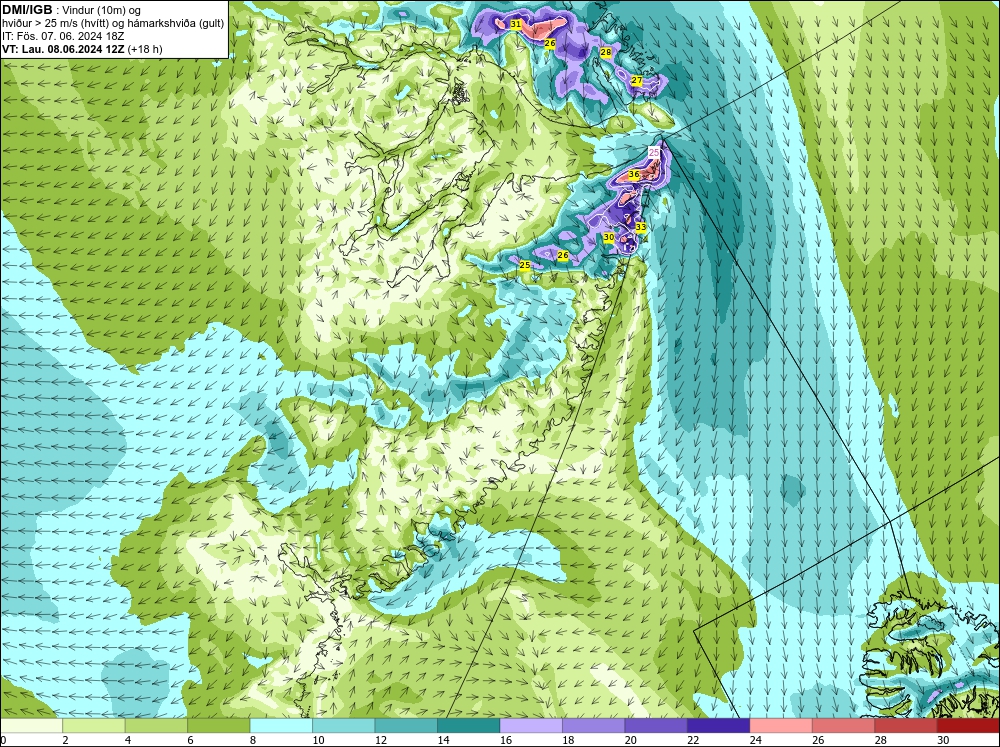The width and height of the screenshot is (1000, 747).
Task: Click the '10' tick on the color scale
Action: [x=318, y=740]
